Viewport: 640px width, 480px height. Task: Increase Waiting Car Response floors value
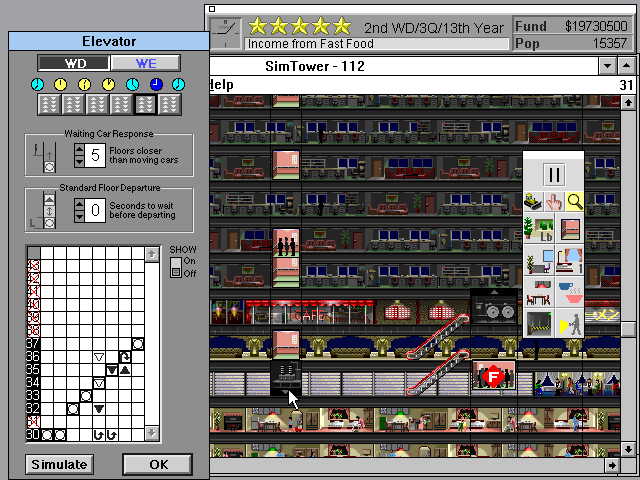79,149
